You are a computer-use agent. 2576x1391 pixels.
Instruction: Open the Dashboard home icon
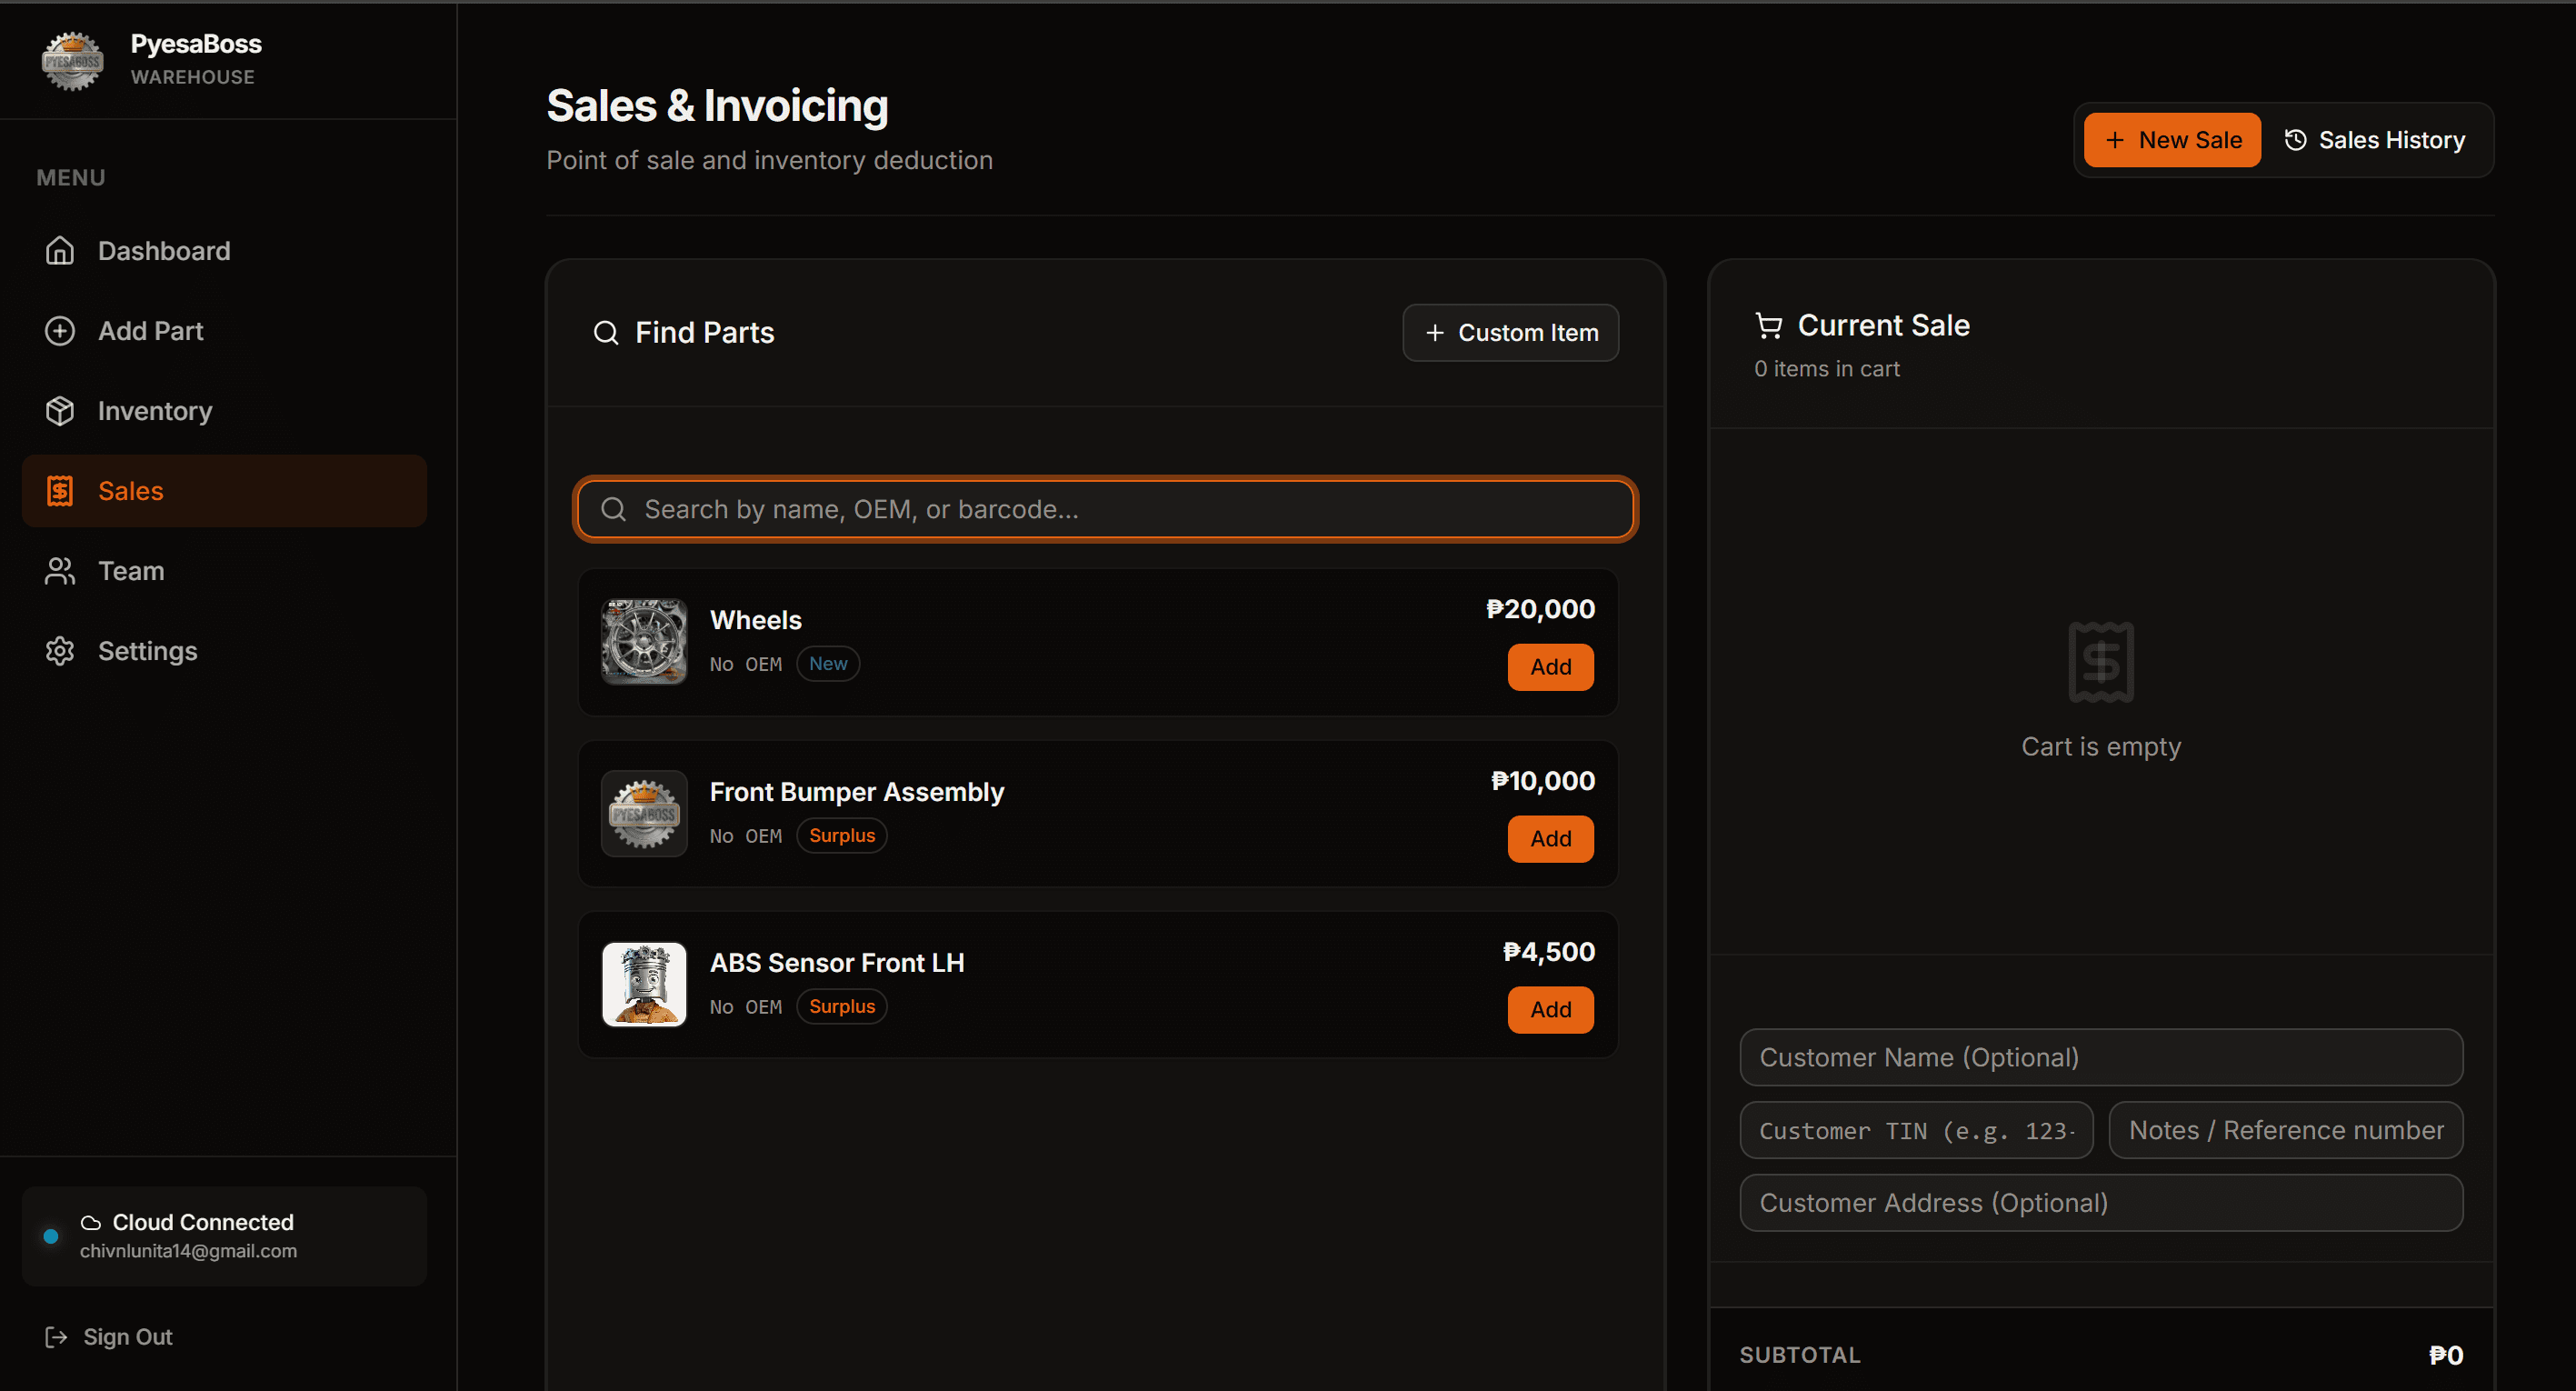click(x=60, y=251)
